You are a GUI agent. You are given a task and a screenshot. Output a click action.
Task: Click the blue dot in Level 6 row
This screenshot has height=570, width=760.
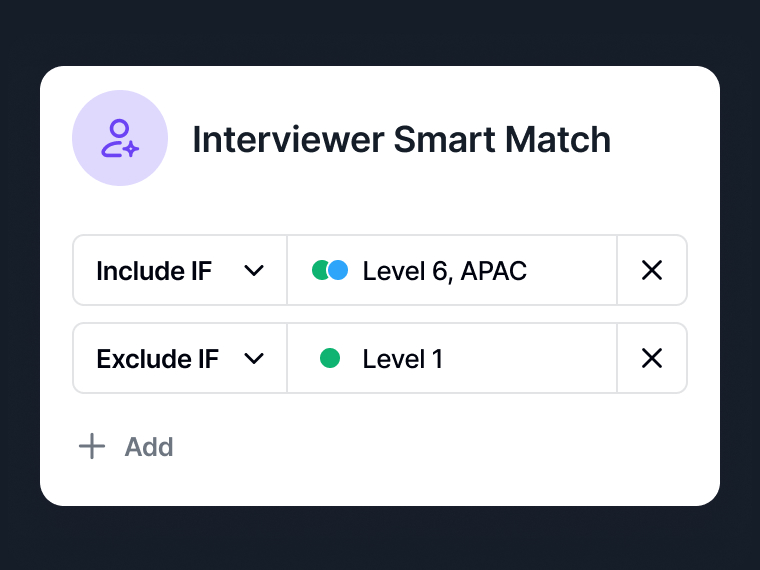[x=338, y=270]
